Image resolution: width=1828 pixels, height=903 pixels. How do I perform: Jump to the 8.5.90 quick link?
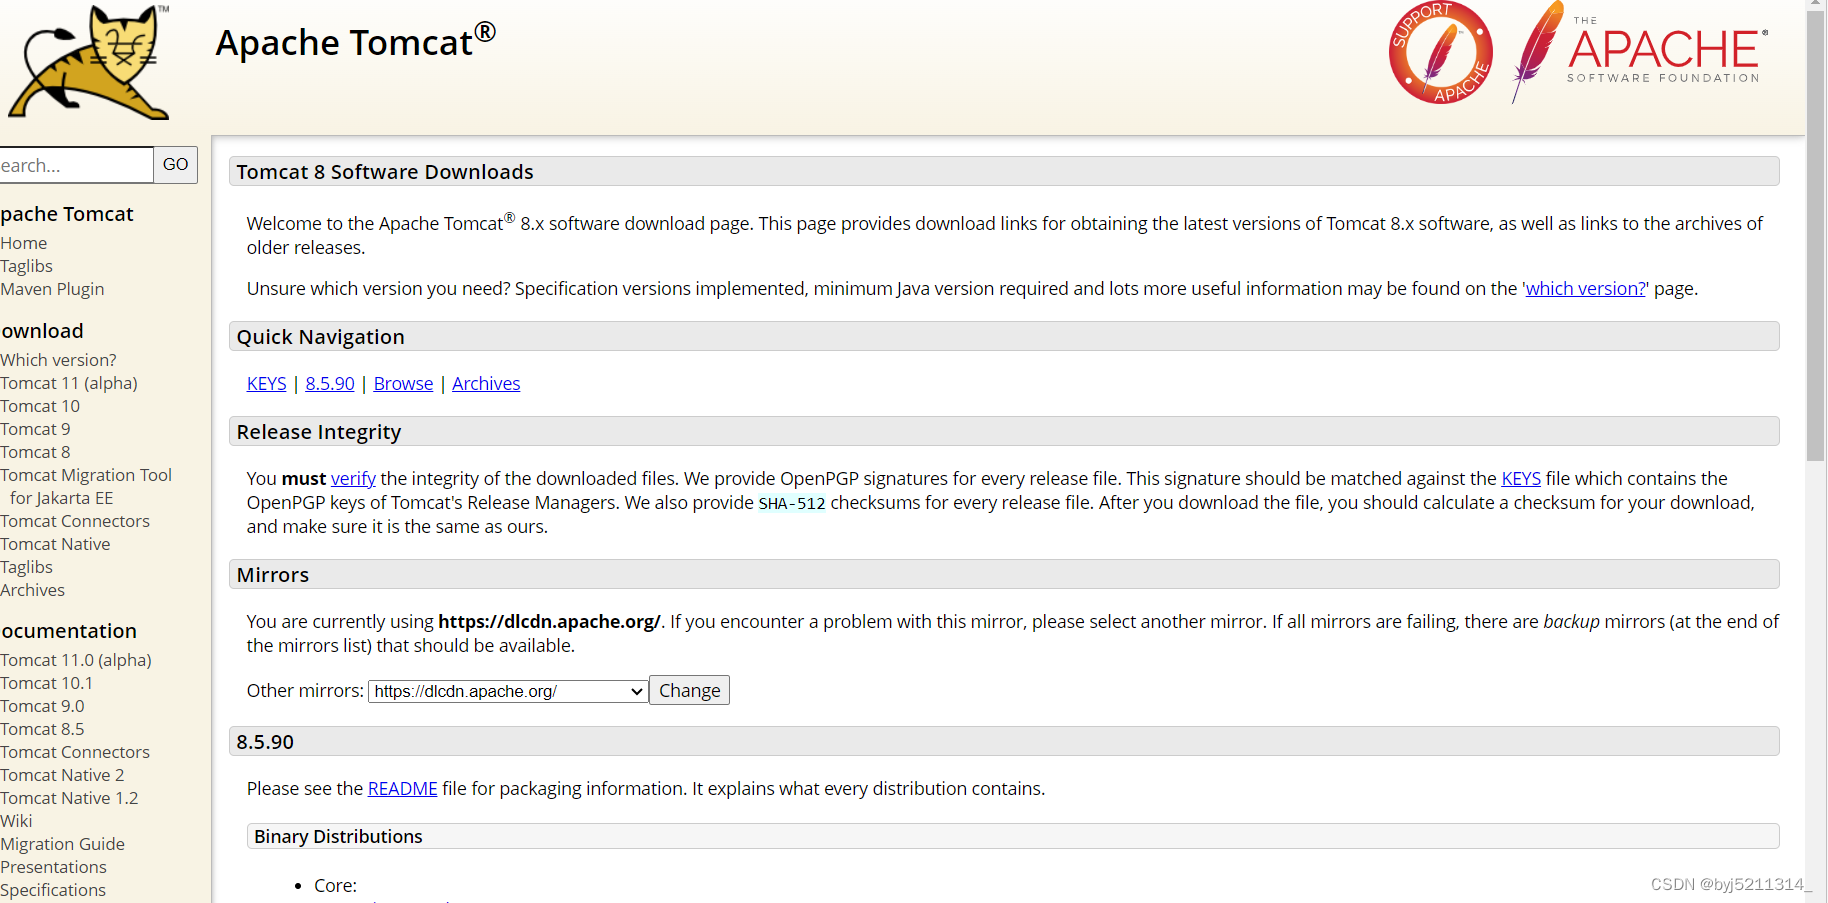tap(330, 384)
